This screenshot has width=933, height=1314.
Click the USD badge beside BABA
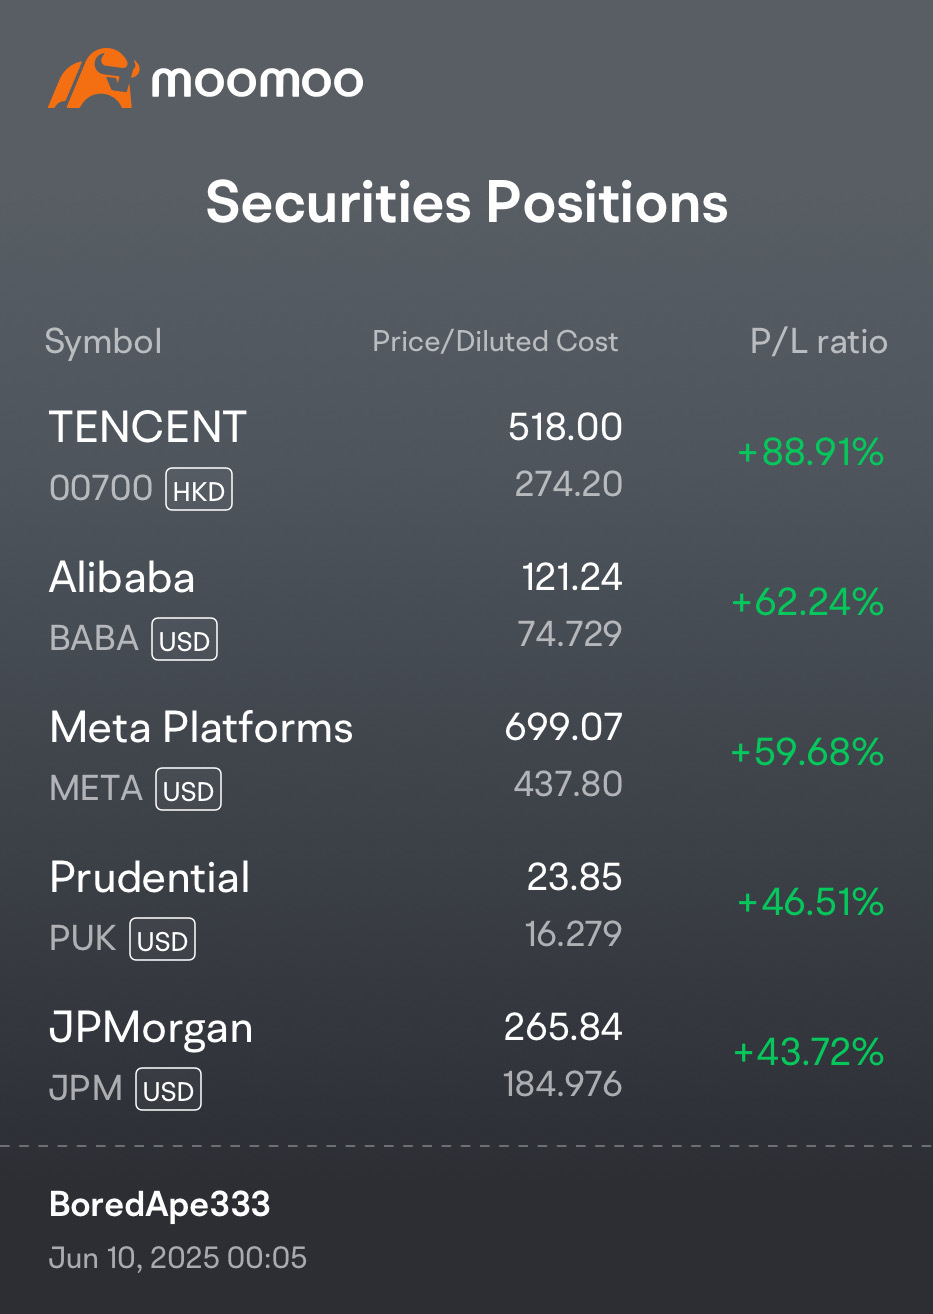(x=184, y=640)
